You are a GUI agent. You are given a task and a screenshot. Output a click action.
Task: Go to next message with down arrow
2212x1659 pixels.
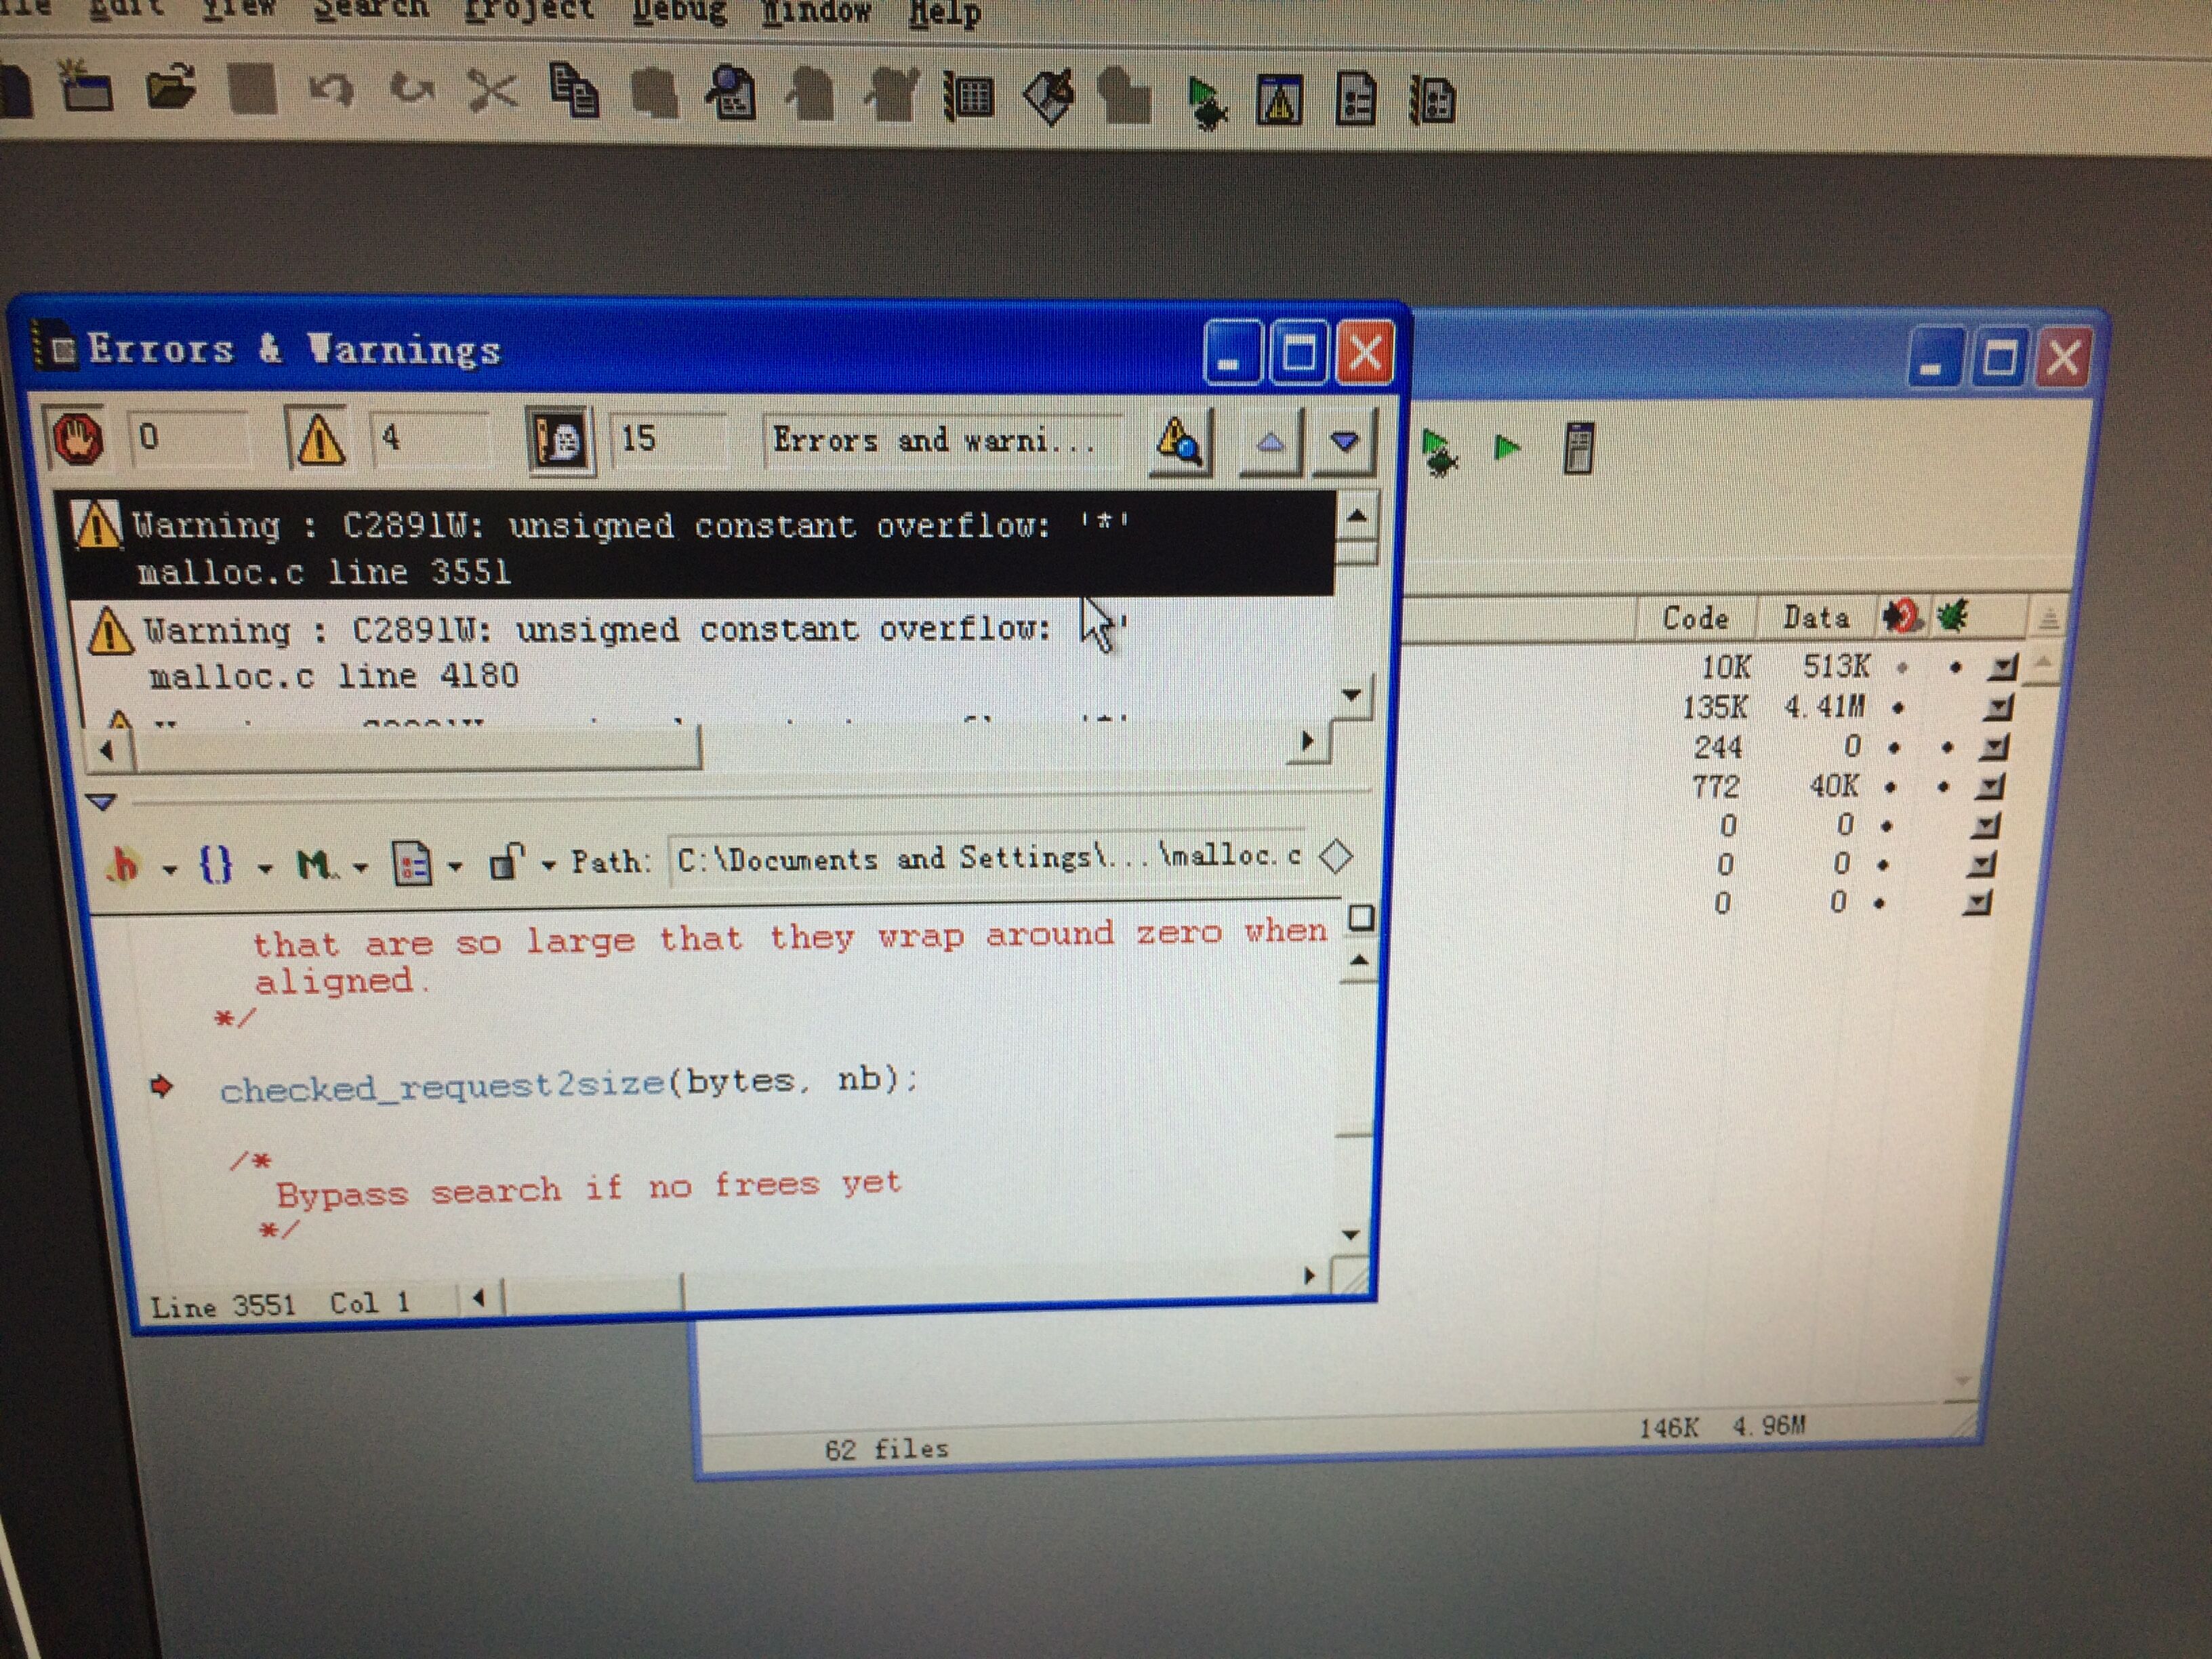[x=1345, y=441]
